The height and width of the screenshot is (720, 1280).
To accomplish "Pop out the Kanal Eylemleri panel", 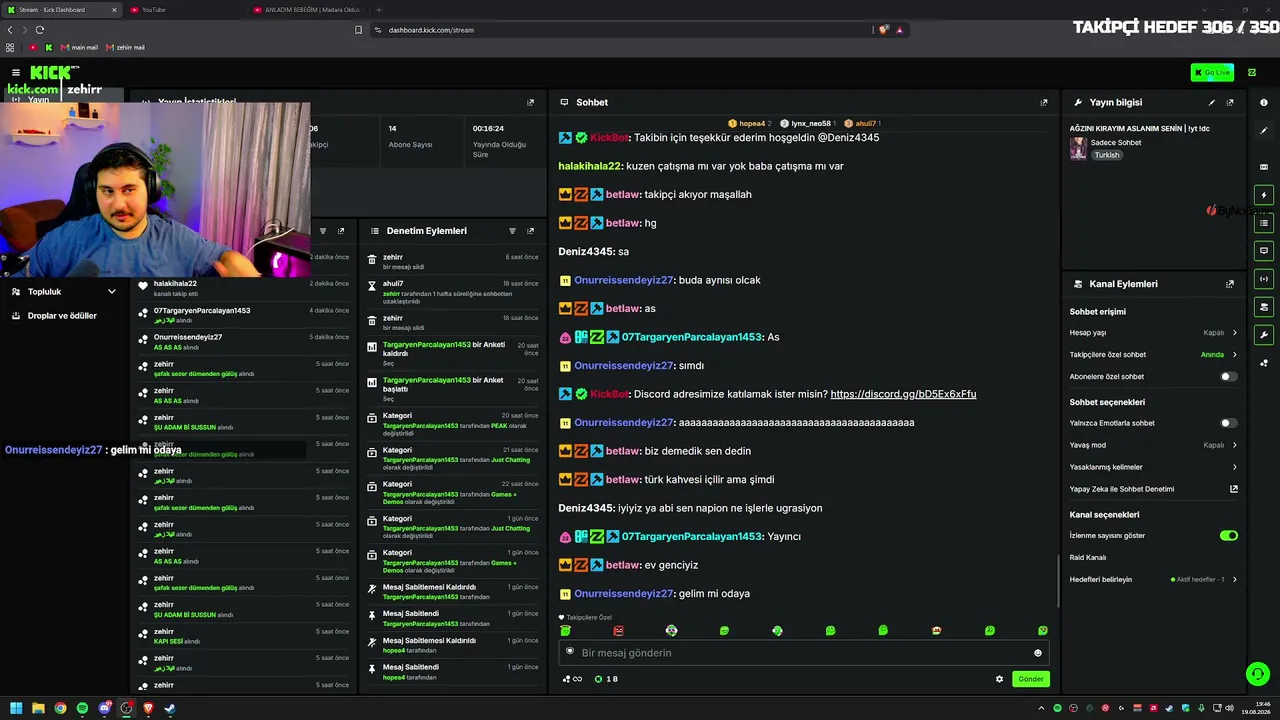I will pos(1230,284).
